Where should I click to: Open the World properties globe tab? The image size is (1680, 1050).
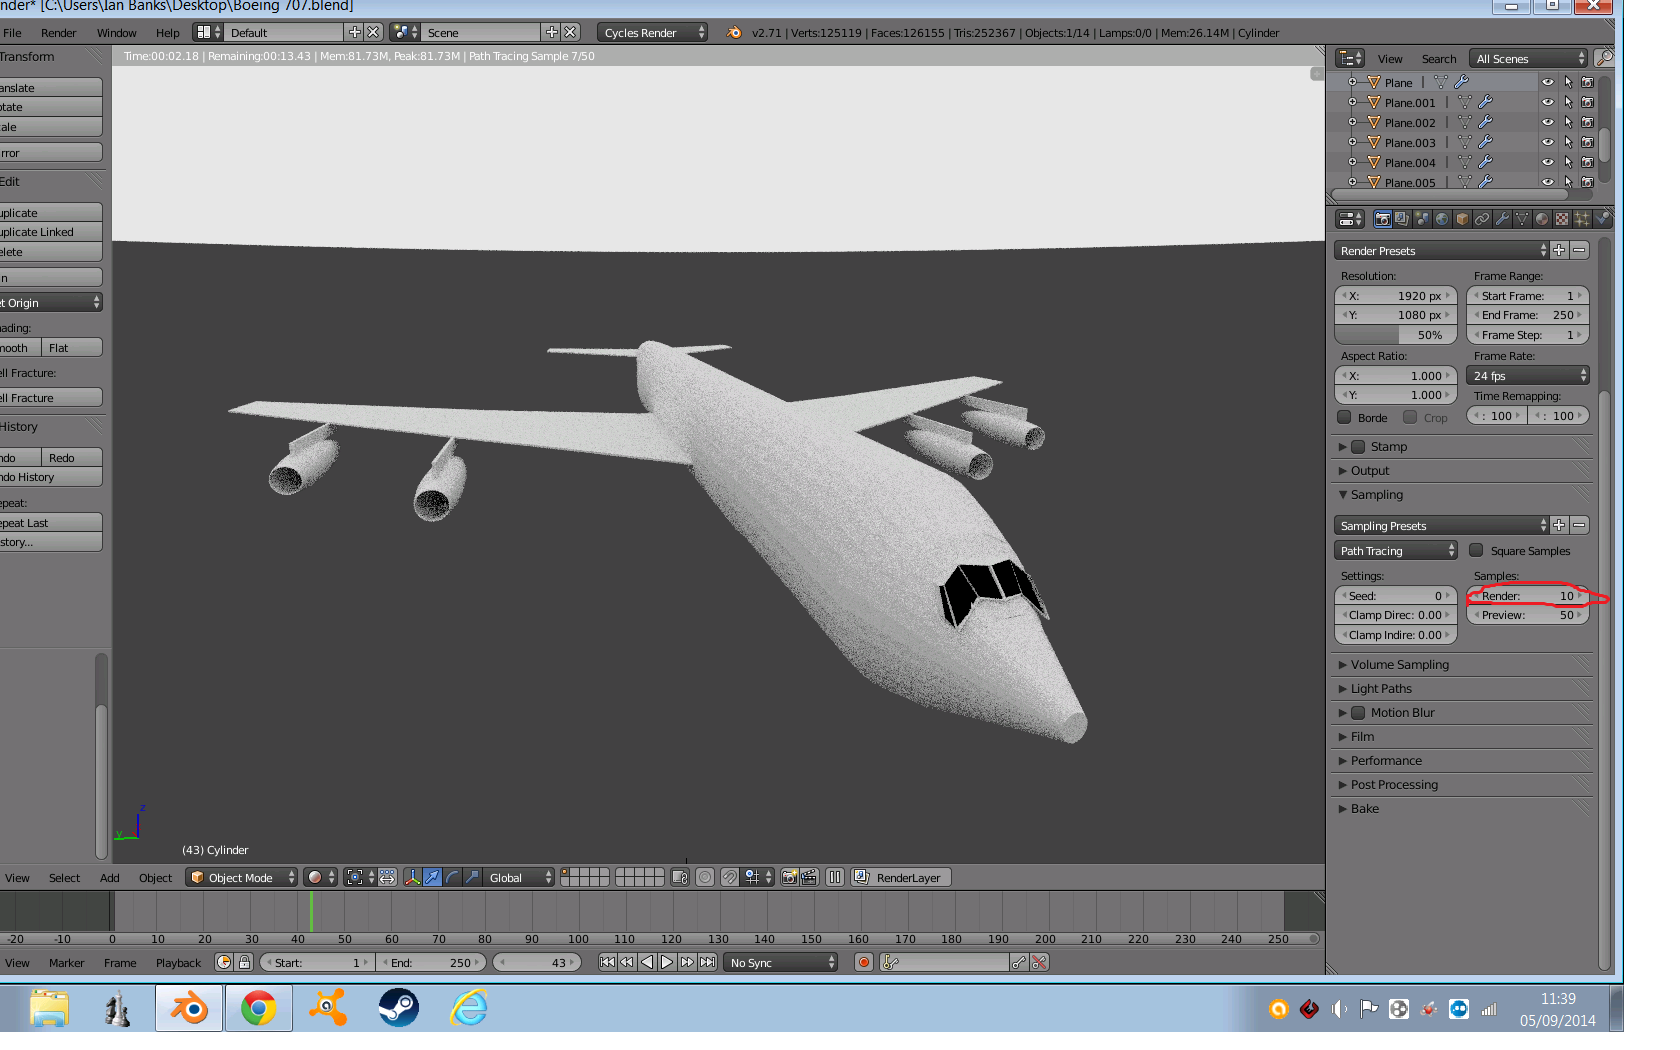coord(1442,219)
